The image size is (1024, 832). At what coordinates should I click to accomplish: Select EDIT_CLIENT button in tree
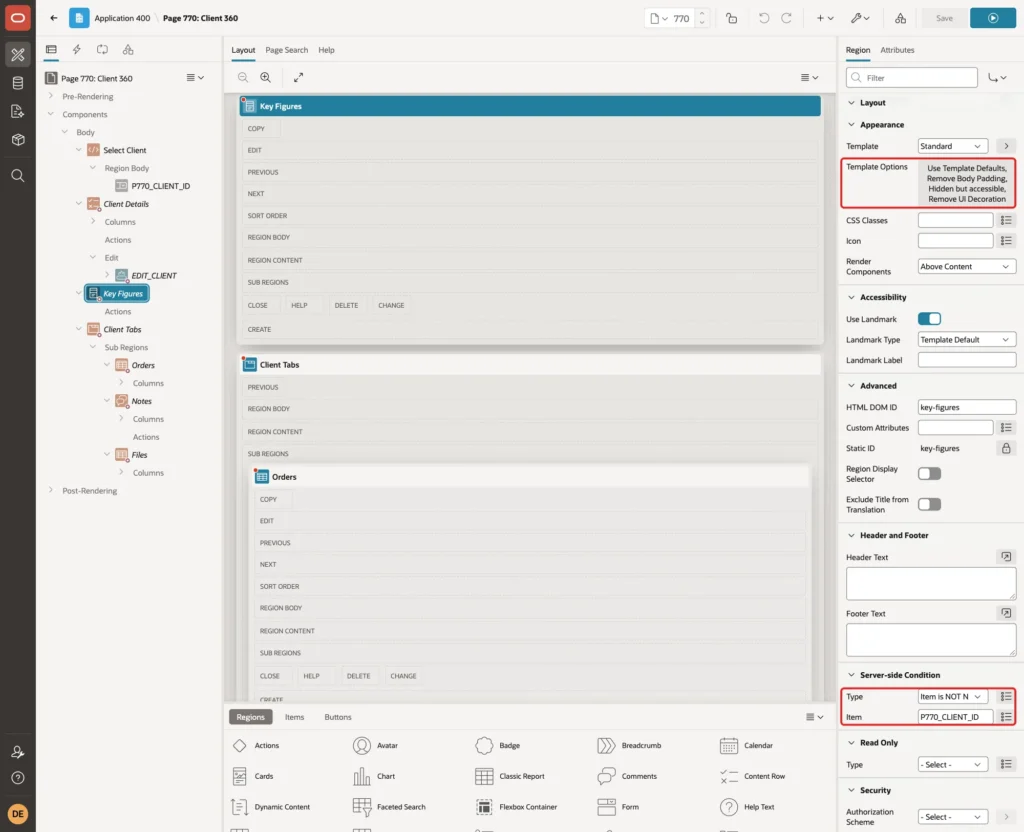click(153, 276)
